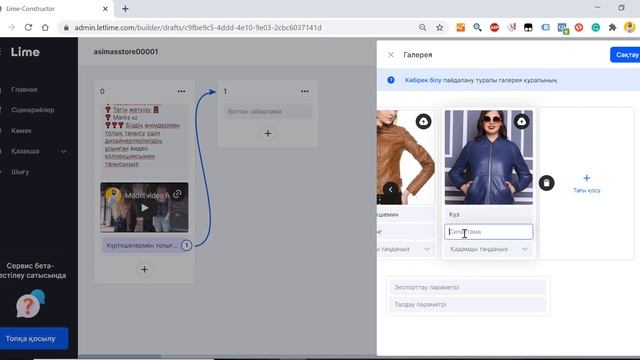Click the orange extension icon in toolbar
This screenshot has height=360, width=640.
(460, 27)
